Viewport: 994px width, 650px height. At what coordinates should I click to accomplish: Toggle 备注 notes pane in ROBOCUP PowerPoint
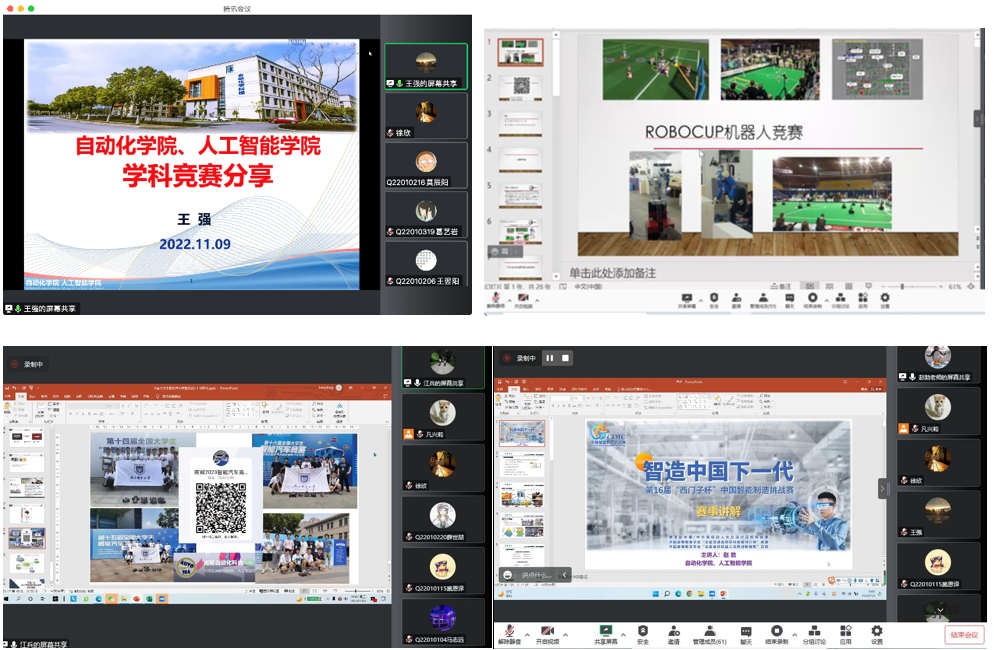(782, 286)
